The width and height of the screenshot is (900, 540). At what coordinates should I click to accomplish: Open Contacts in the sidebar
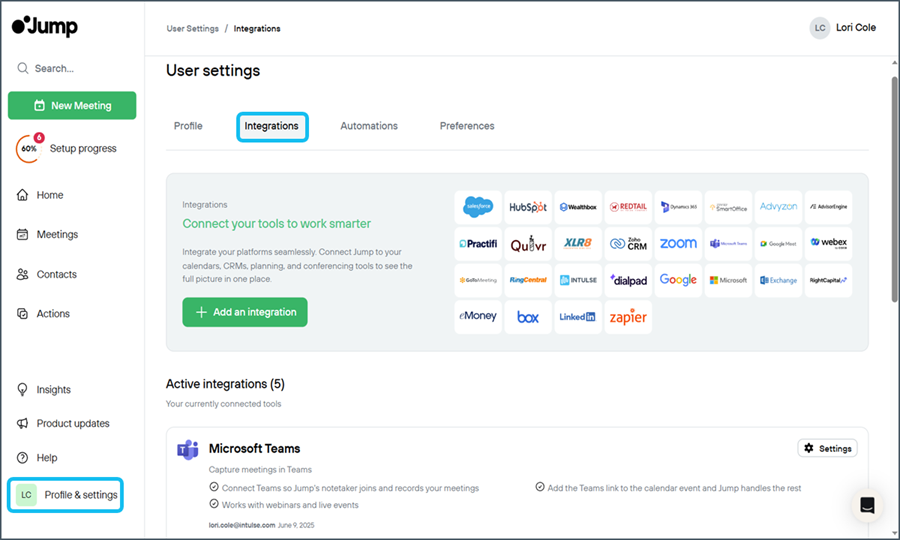[x=46, y=274]
